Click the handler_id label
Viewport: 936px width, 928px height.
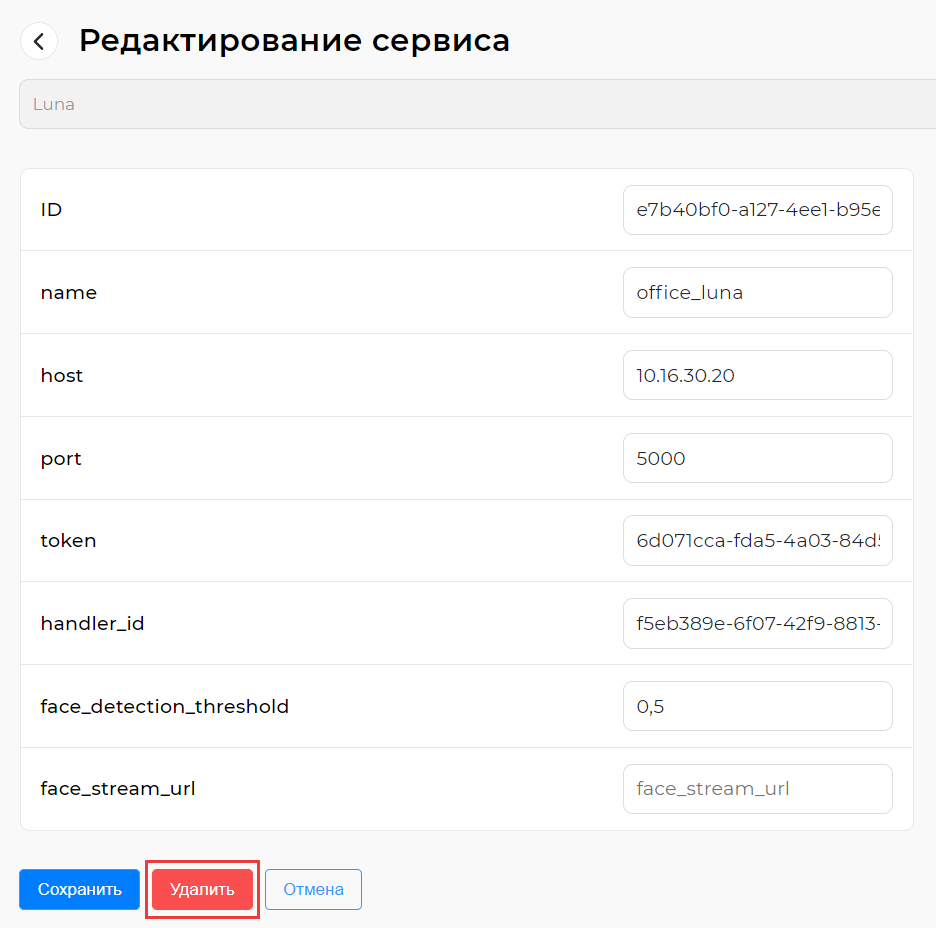coord(93,624)
